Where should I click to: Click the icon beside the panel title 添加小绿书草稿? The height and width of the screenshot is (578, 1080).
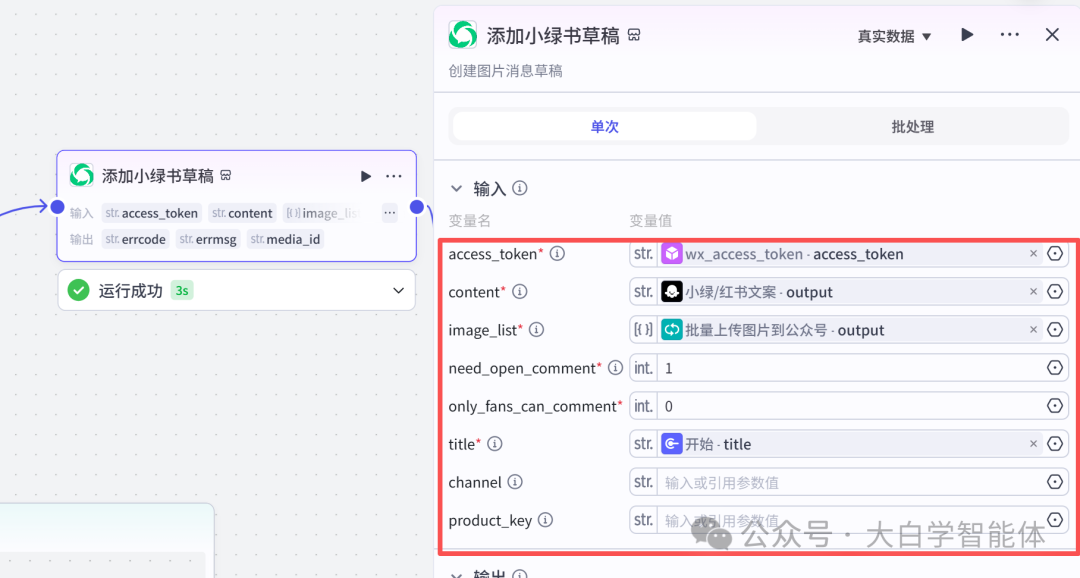[634, 35]
